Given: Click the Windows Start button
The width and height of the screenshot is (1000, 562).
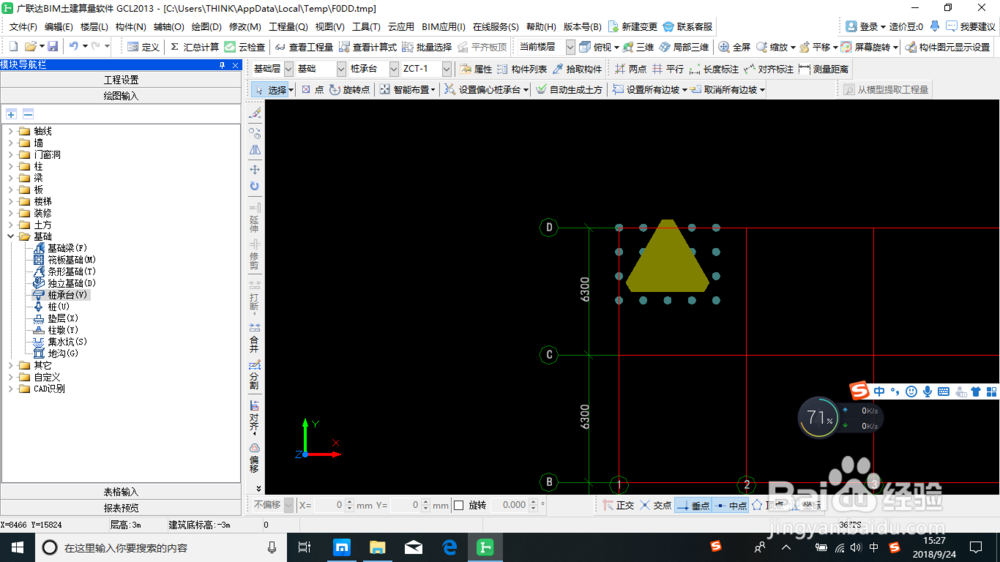Looking at the screenshot, I should coord(17,547).
